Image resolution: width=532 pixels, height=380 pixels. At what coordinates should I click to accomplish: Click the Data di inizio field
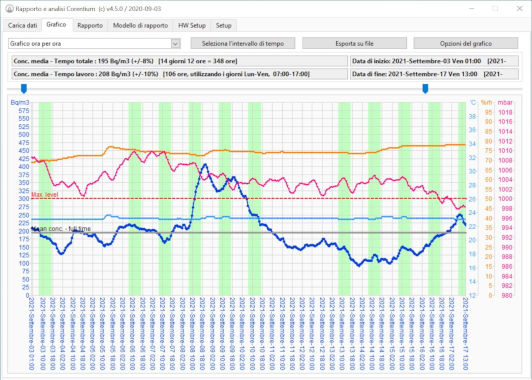pyautogui.click(x=435, y=61)
